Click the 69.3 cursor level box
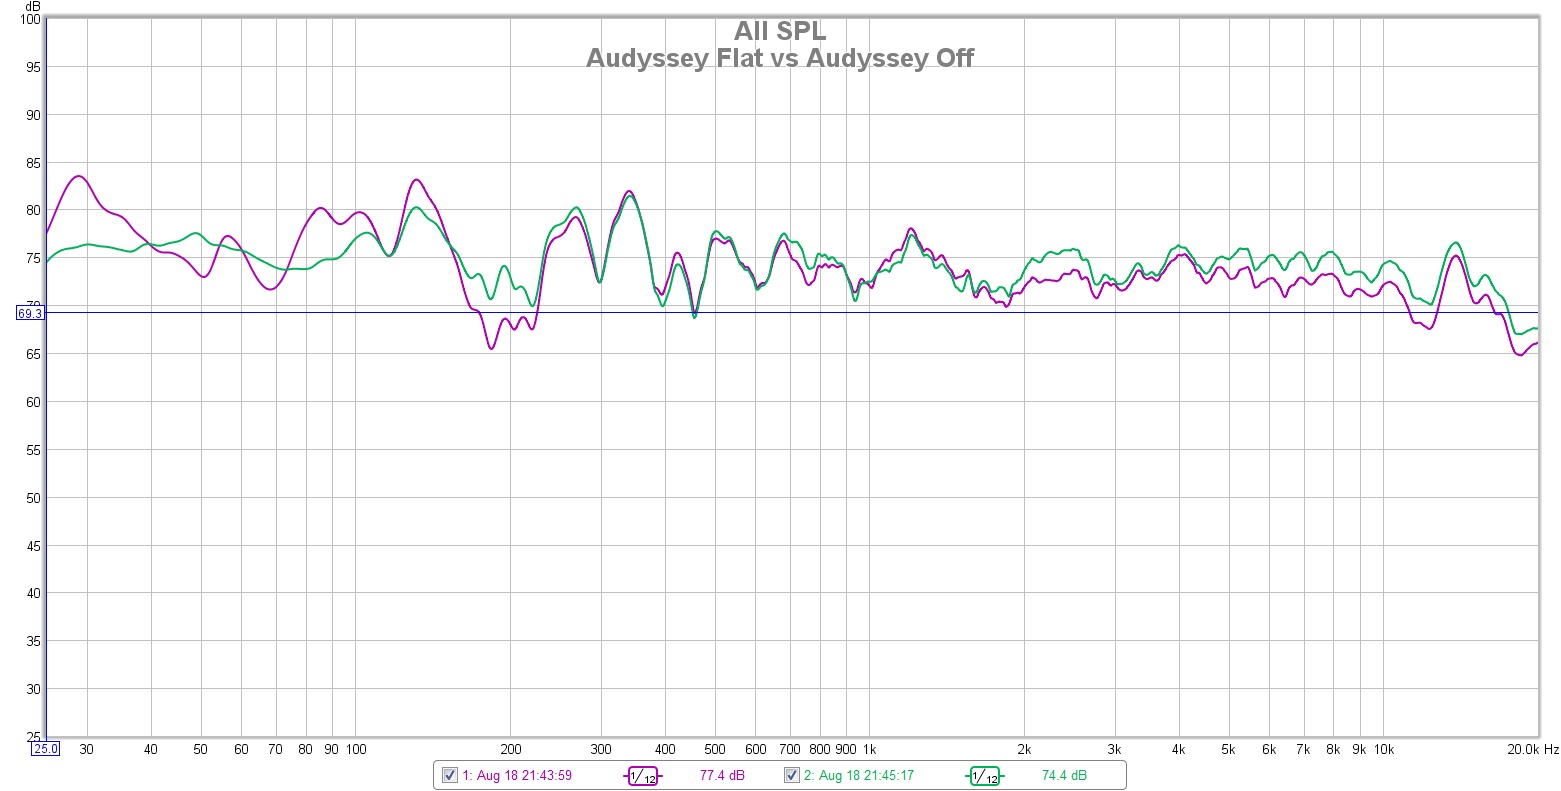This screenshot has height=791, width=1561. (30, 313)
